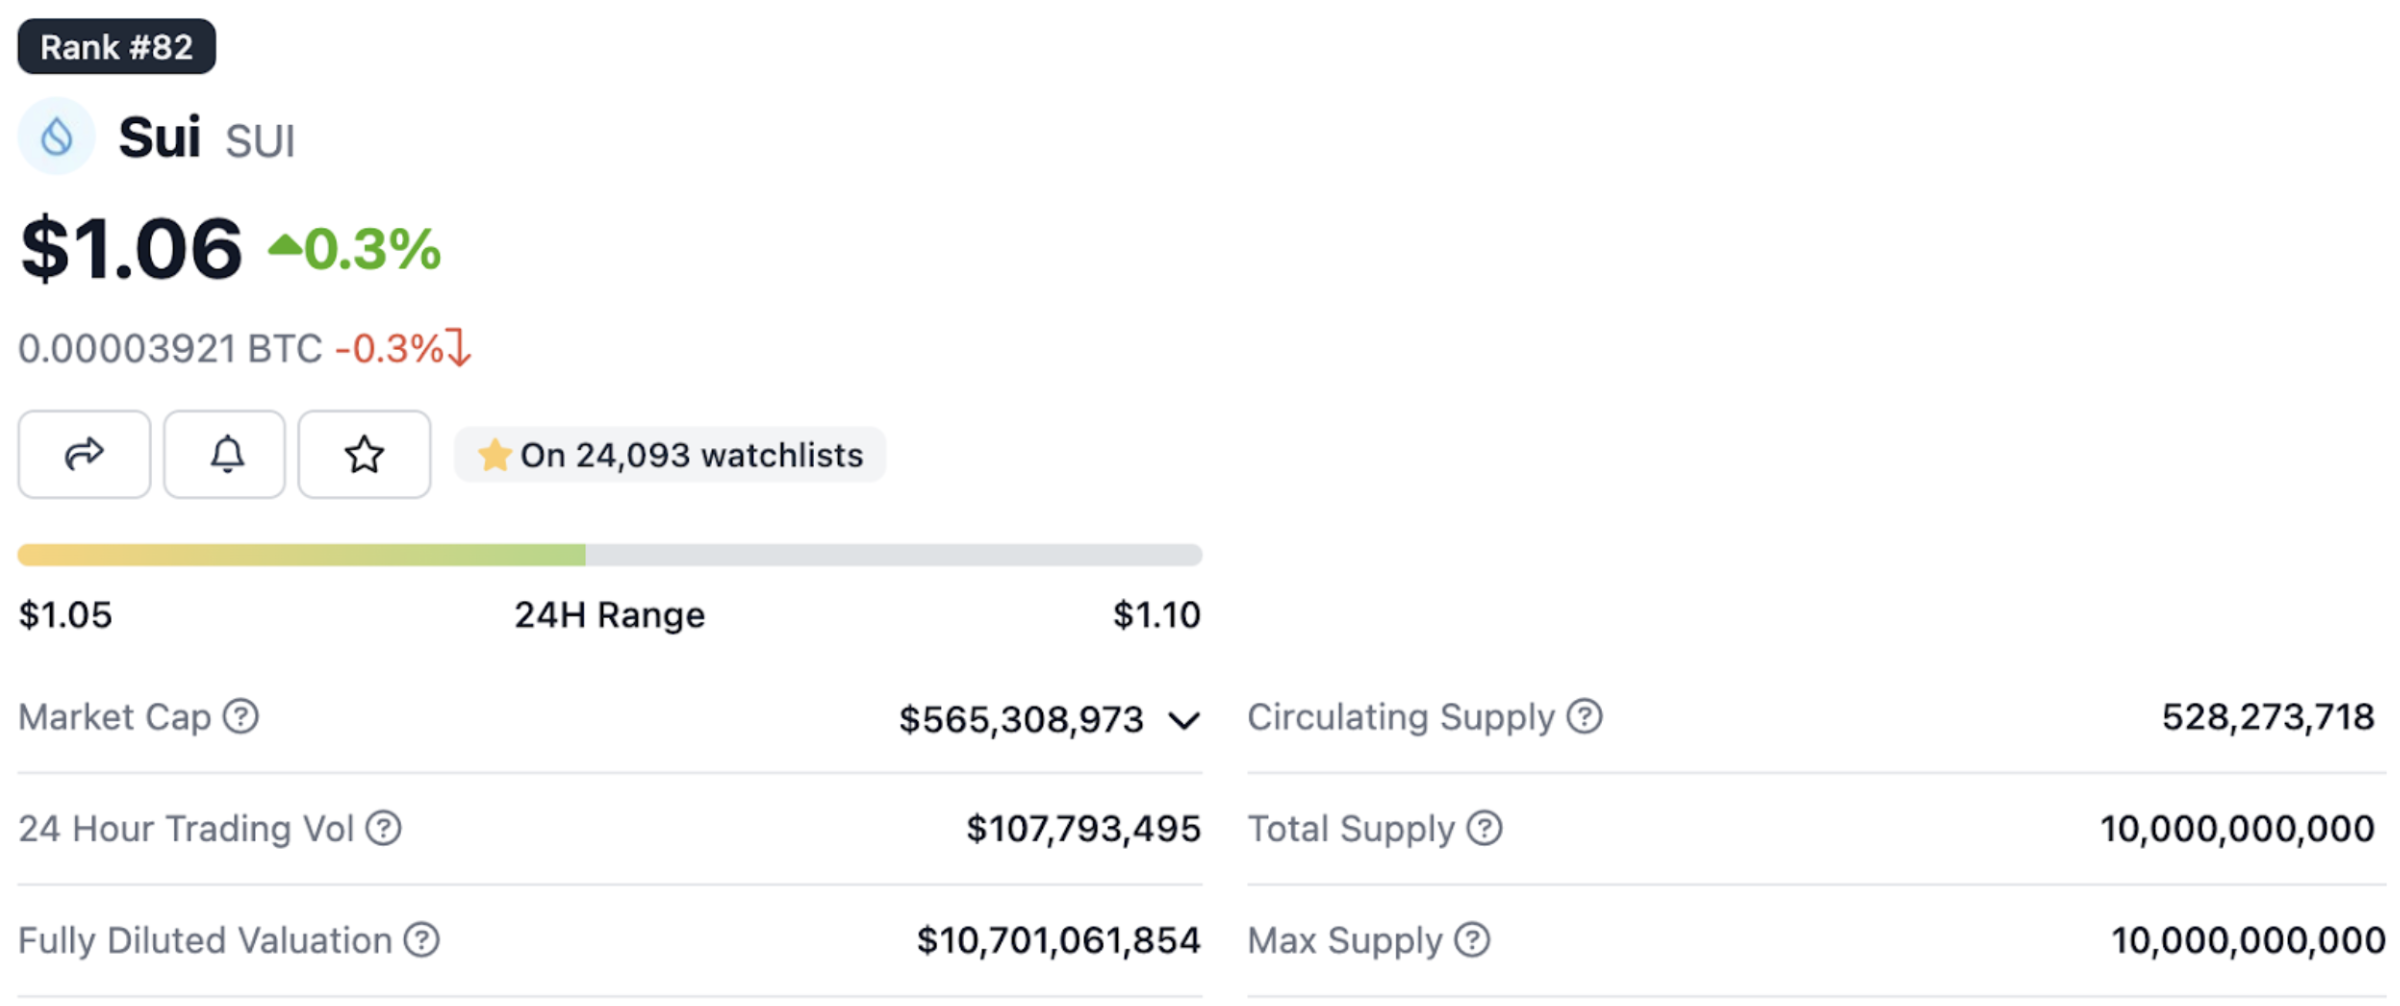The image size is (2400, 1006).
Task: Click the share arrow button
Action: (x=84, y=454)
